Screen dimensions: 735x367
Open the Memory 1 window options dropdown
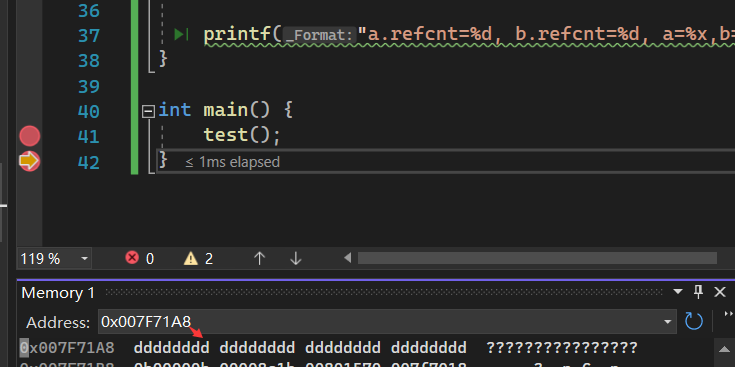coord(677,292)
